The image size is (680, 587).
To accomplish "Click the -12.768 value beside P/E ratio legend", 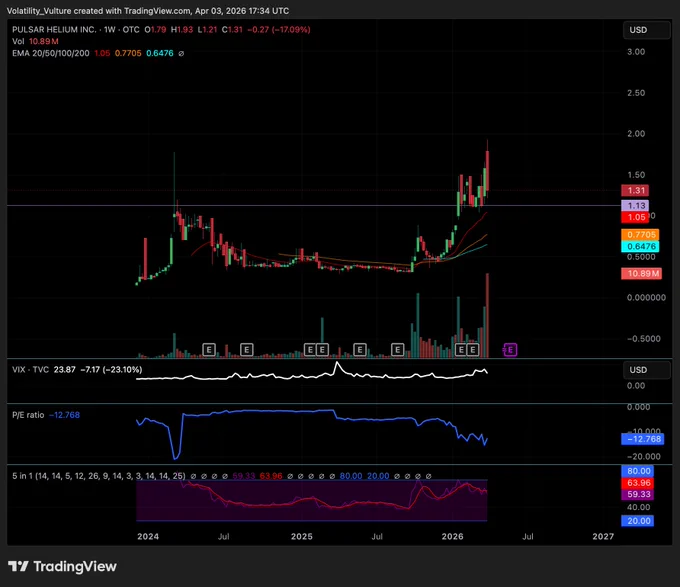I will [64, 415].
